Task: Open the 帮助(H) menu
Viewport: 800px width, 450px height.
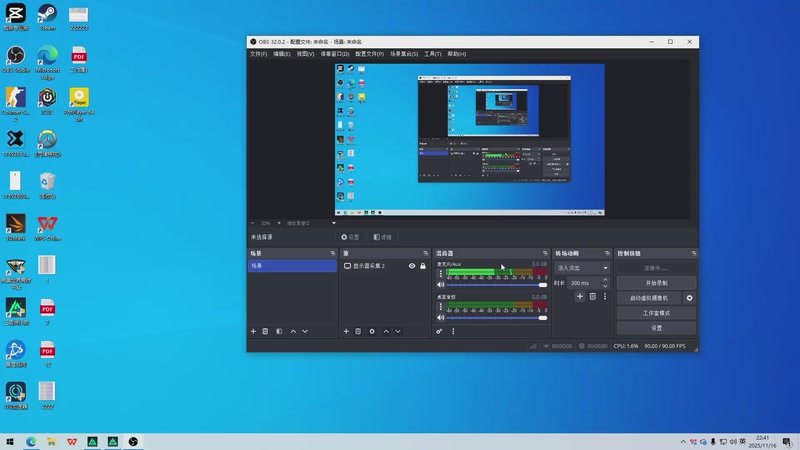Action: [x=457, y=54]
